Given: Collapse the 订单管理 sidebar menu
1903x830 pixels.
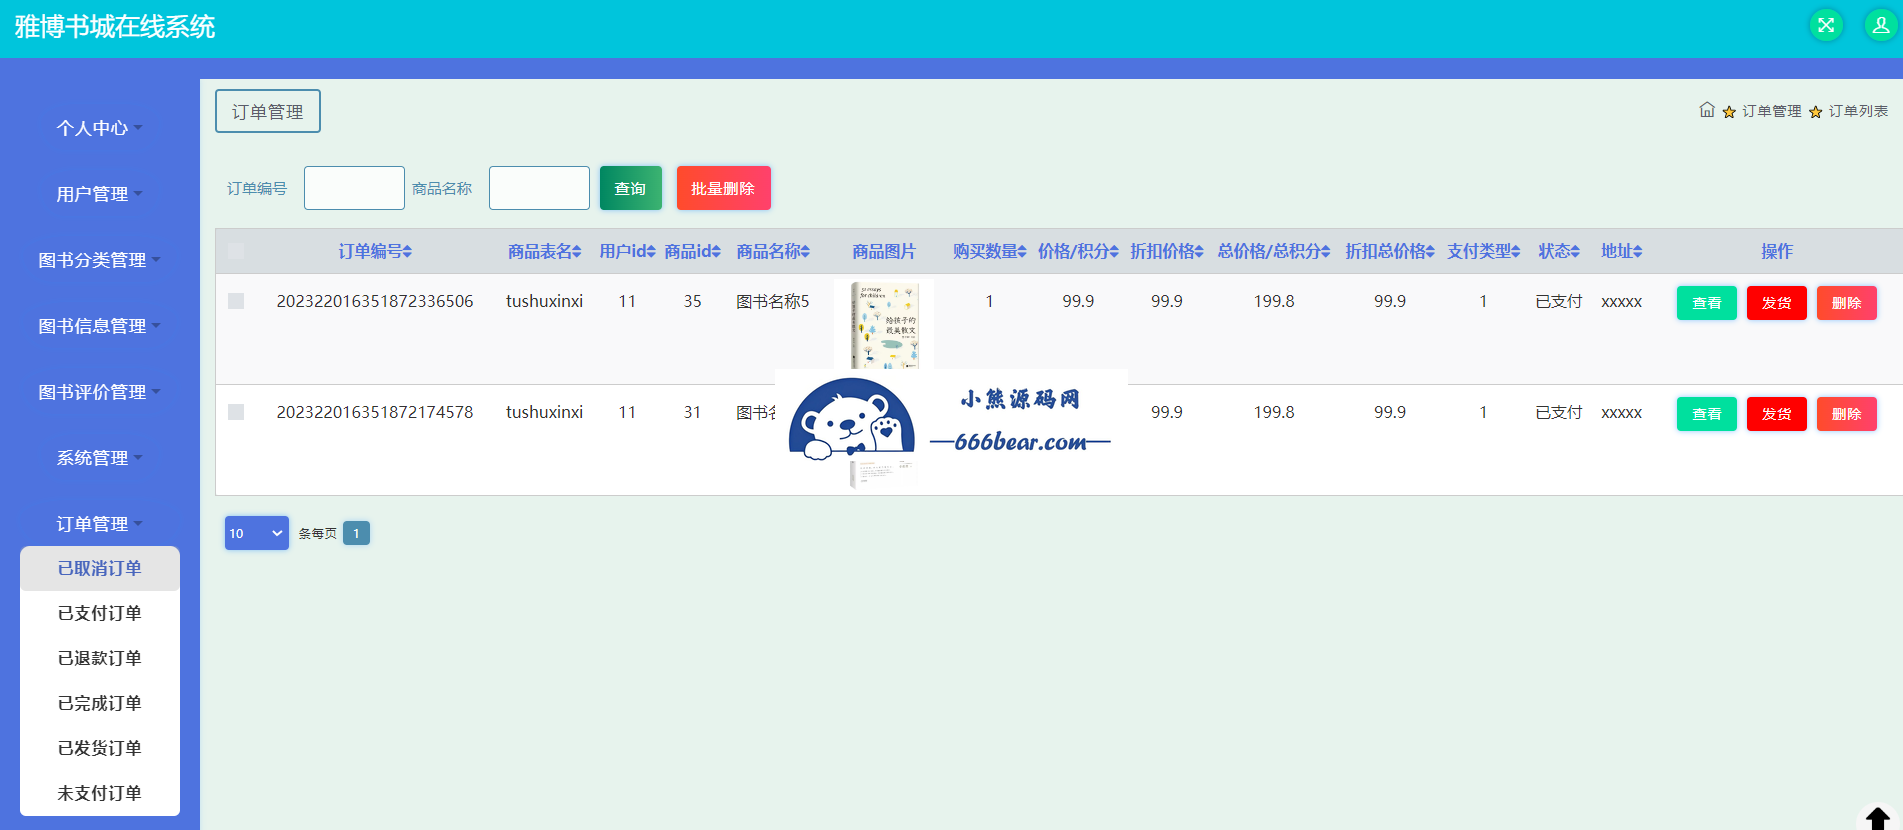Looking at the screenshot, I should click(x=100, y=524).
